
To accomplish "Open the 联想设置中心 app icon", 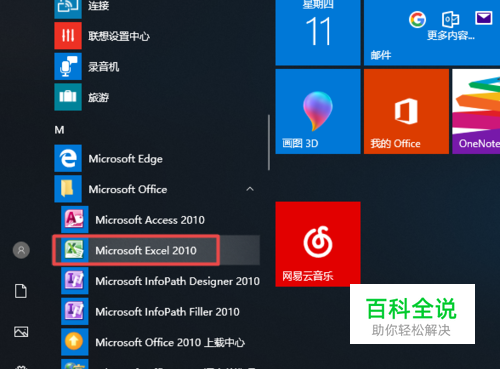I will (x=68, y=36).
